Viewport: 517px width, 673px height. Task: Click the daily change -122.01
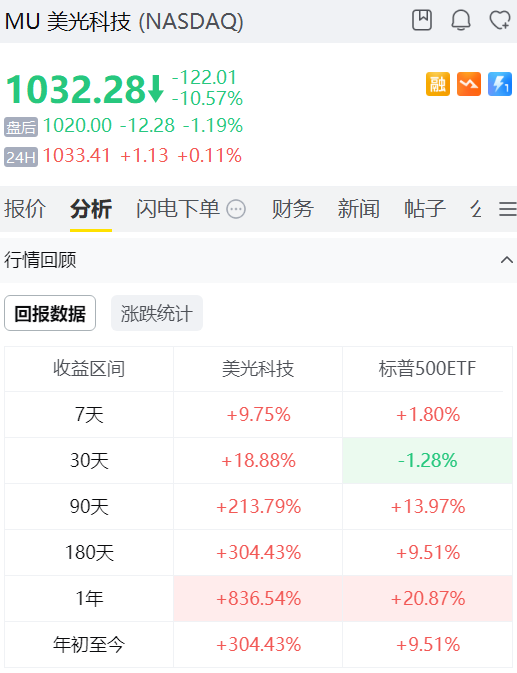point(204,78)
